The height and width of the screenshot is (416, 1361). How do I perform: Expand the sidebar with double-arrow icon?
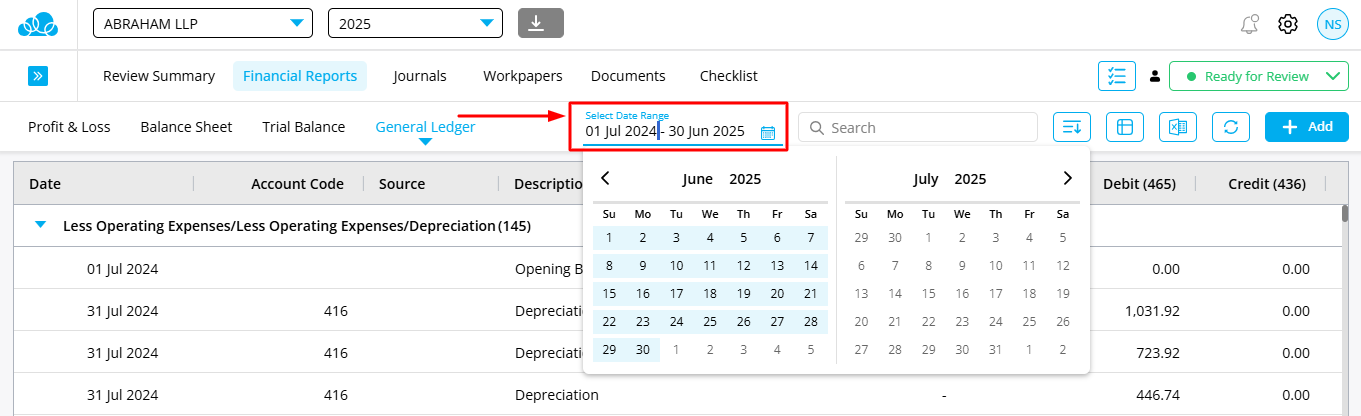(x=38, y=76)
